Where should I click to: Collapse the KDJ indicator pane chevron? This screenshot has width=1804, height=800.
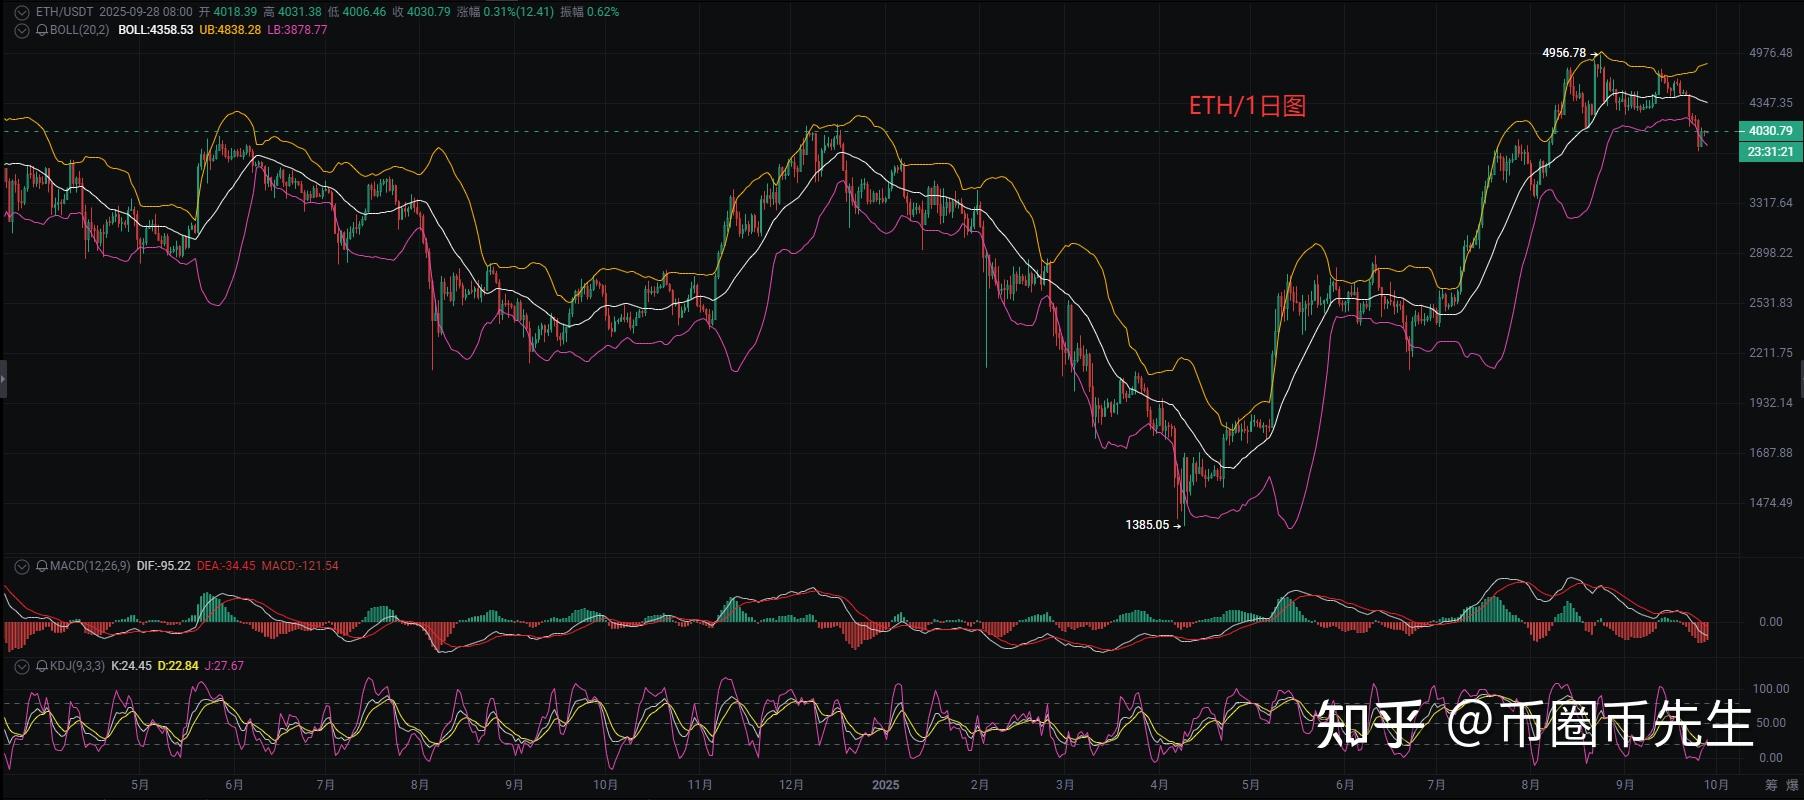point(22,666)
